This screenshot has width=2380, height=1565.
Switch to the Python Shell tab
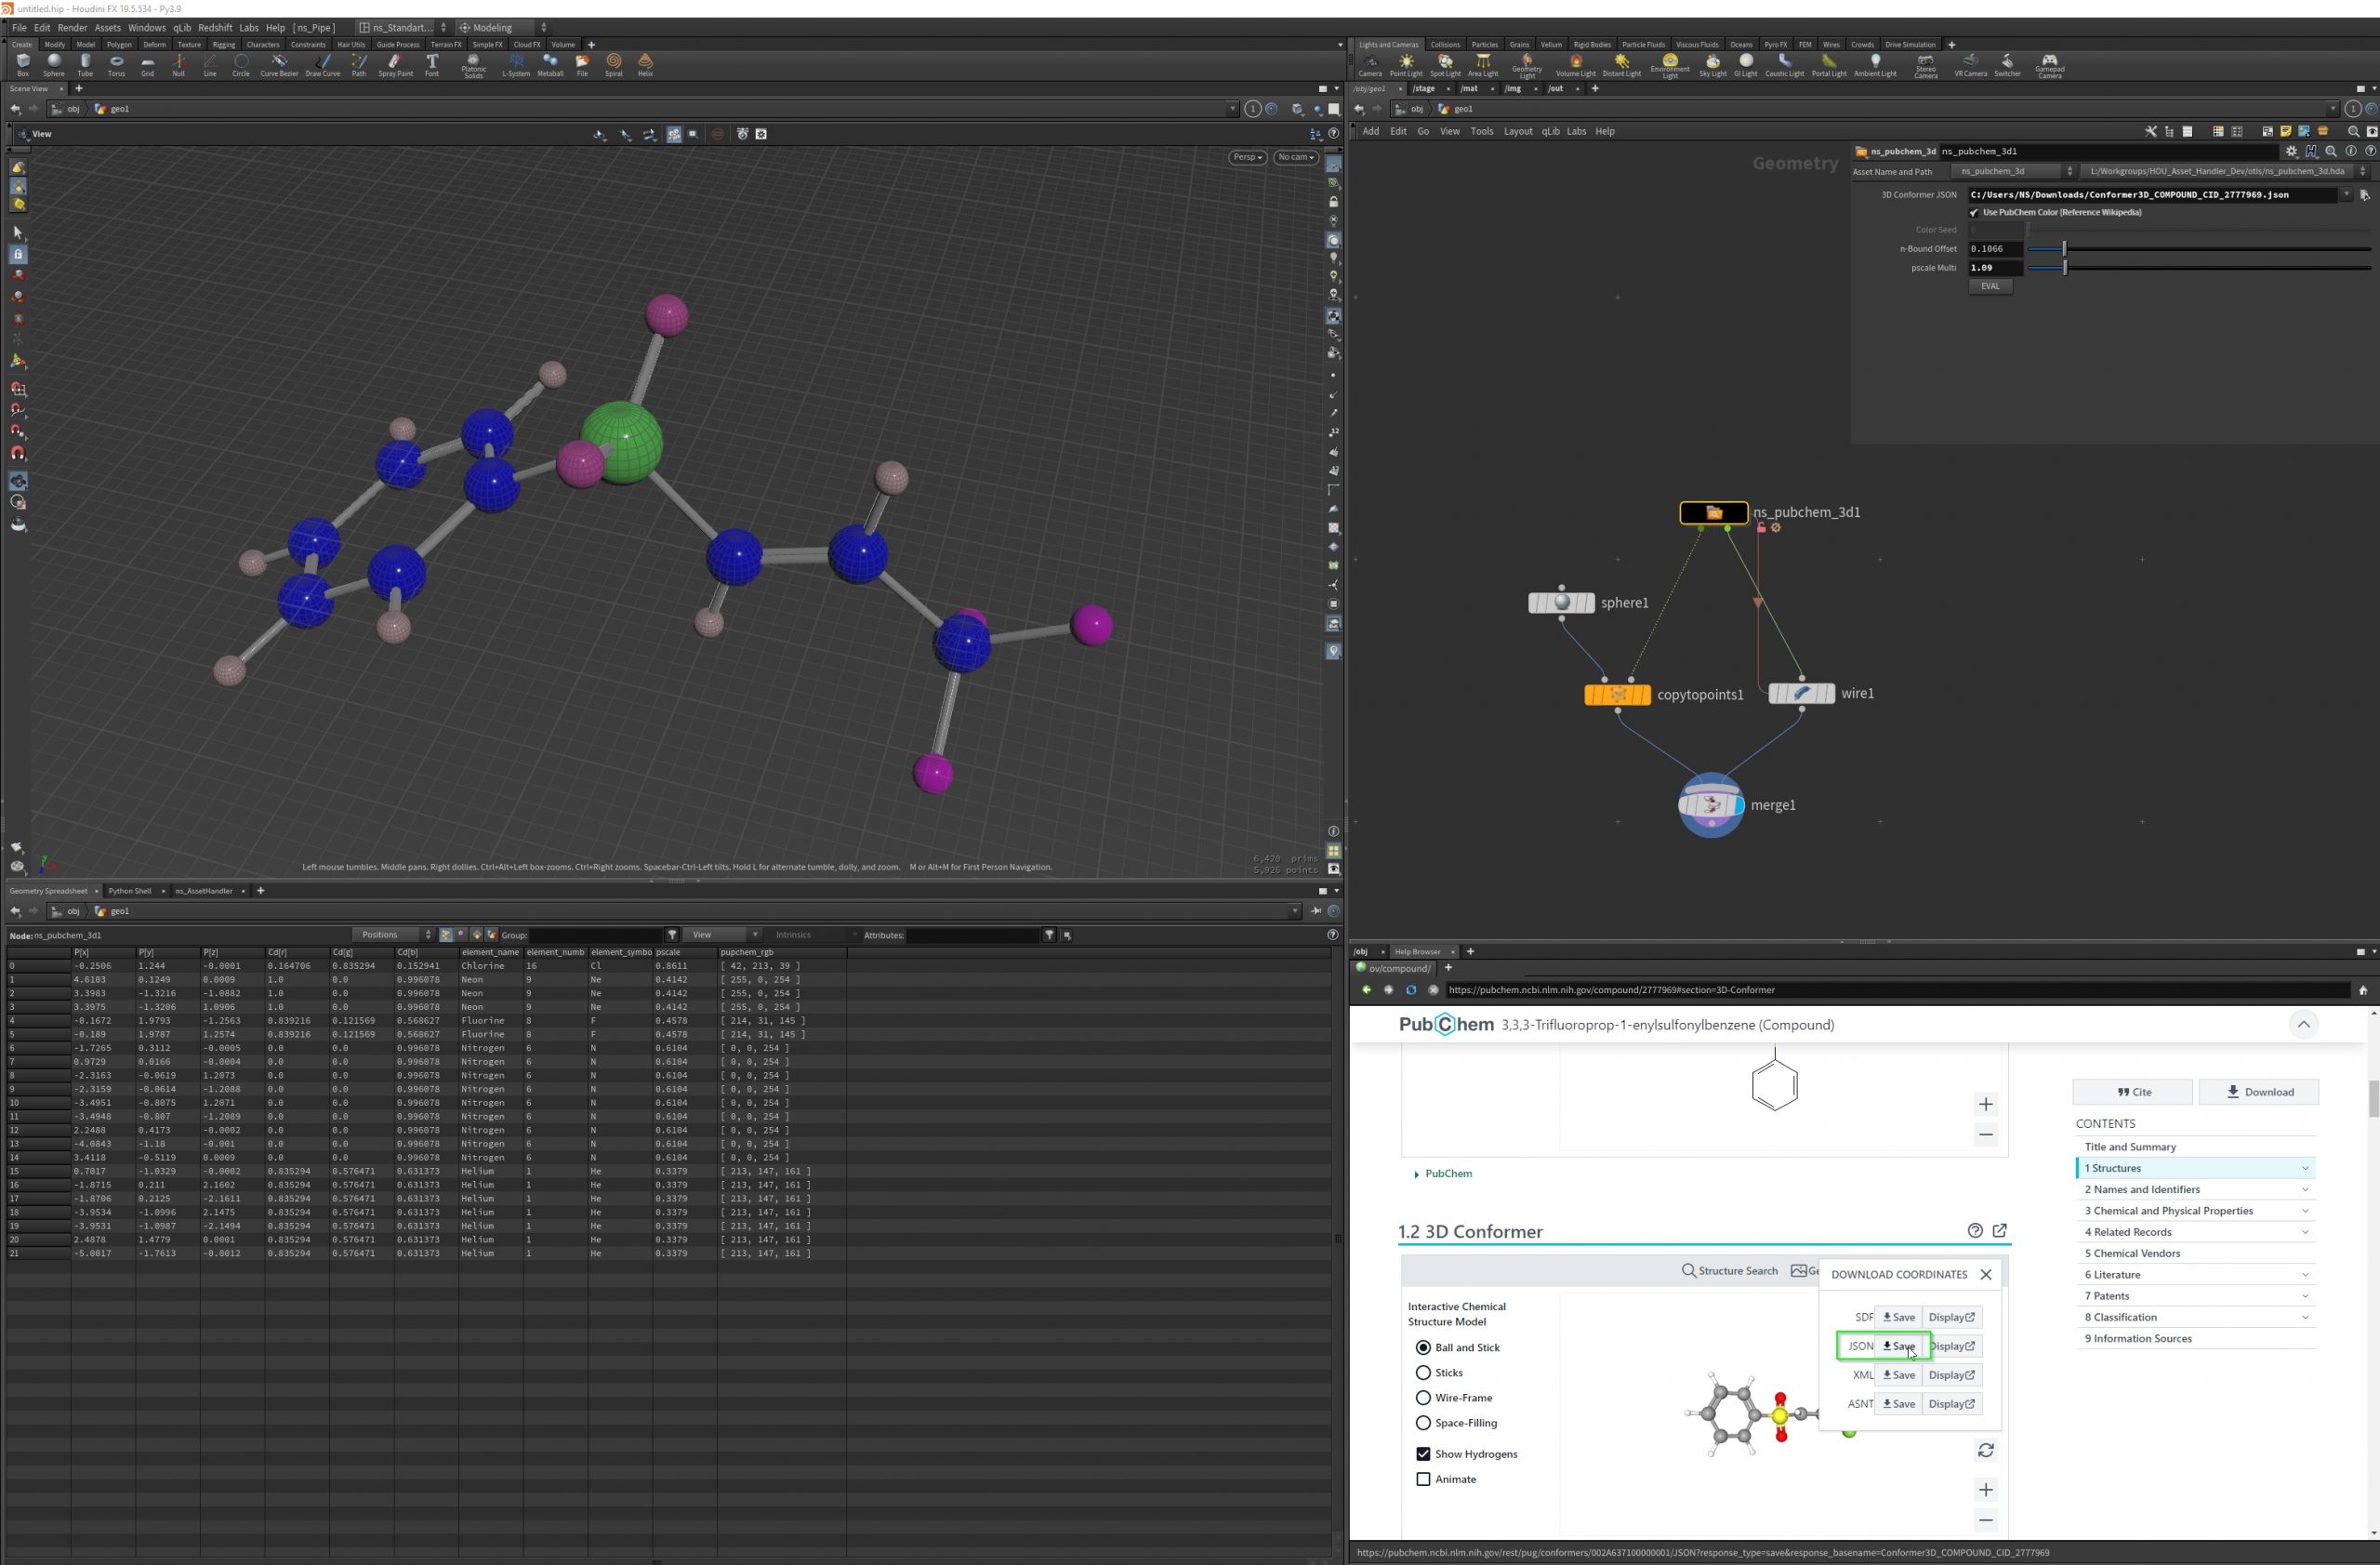pos(130,890)
